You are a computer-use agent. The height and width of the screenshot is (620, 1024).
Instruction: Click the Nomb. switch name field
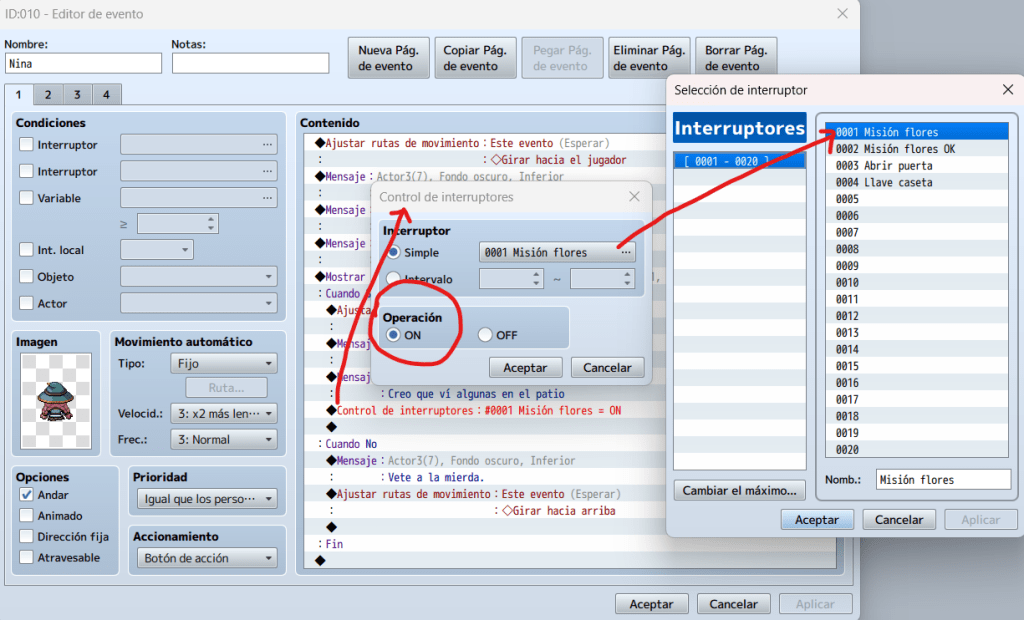pos(942,480)
